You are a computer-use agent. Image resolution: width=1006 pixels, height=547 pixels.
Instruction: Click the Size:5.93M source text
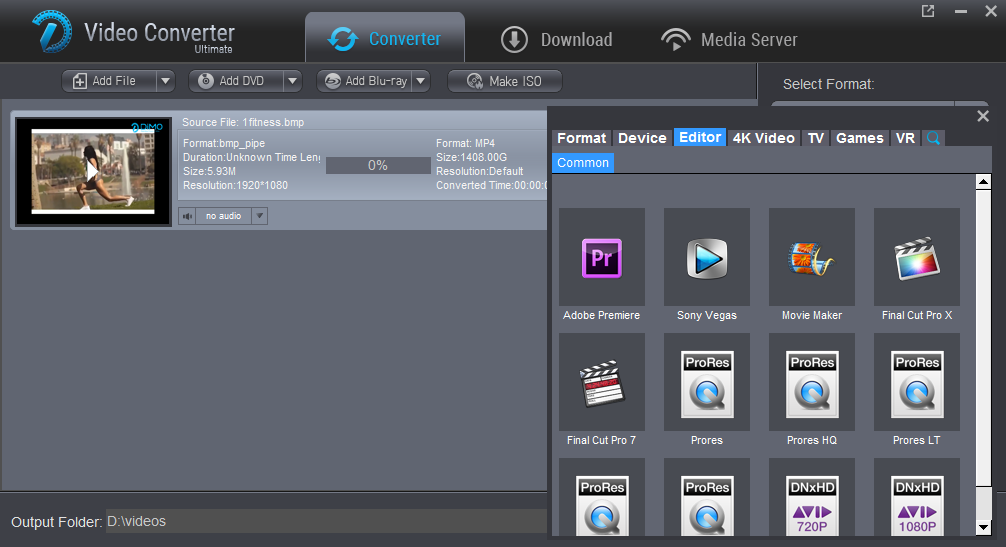coord(210,171)
